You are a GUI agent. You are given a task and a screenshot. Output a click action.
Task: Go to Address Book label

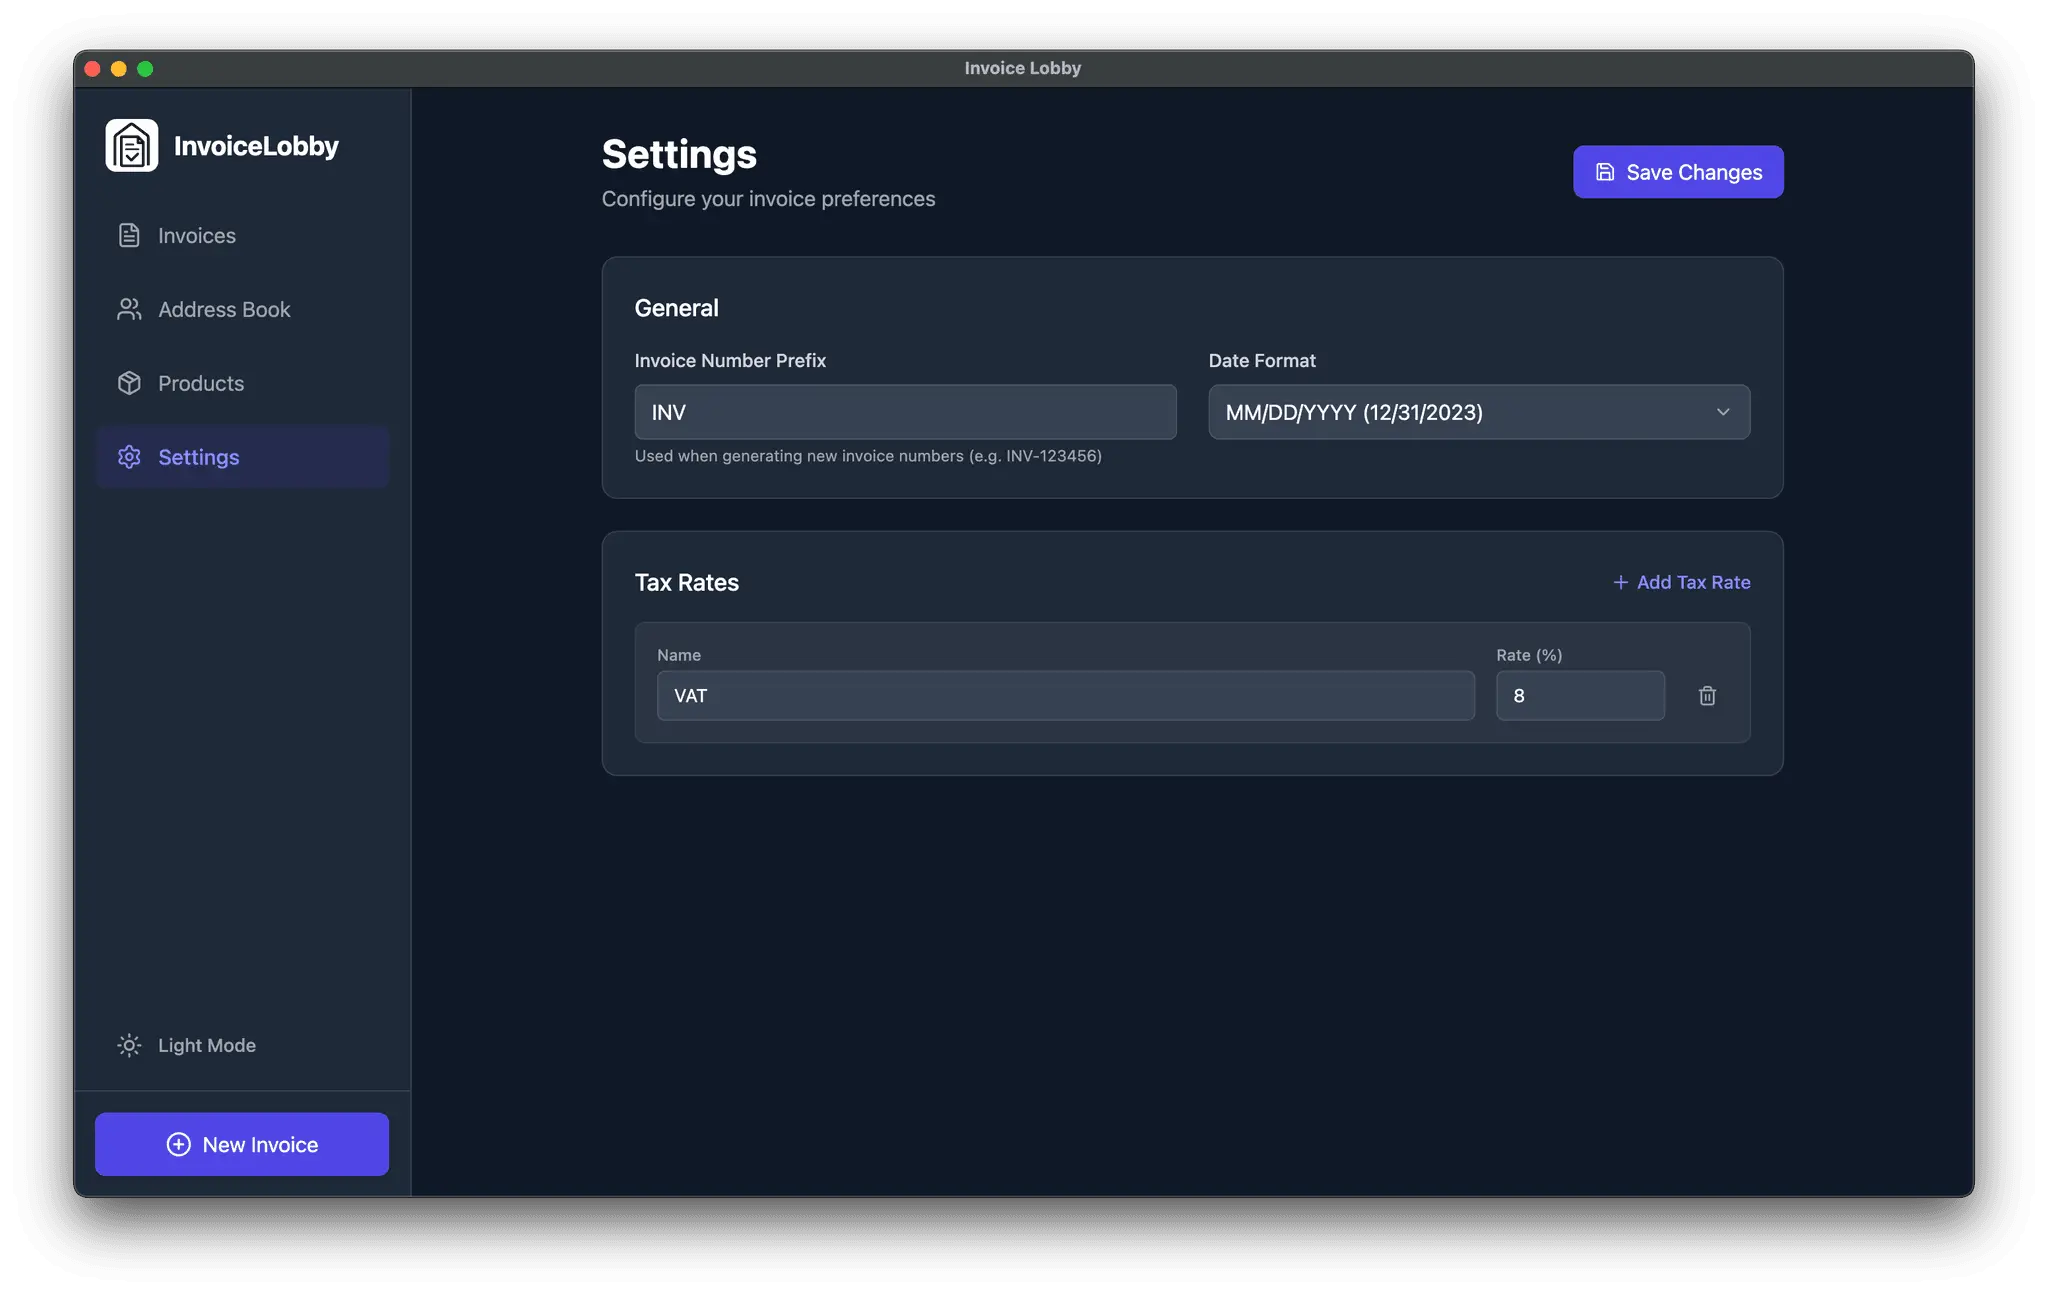[x=224, y=309]
